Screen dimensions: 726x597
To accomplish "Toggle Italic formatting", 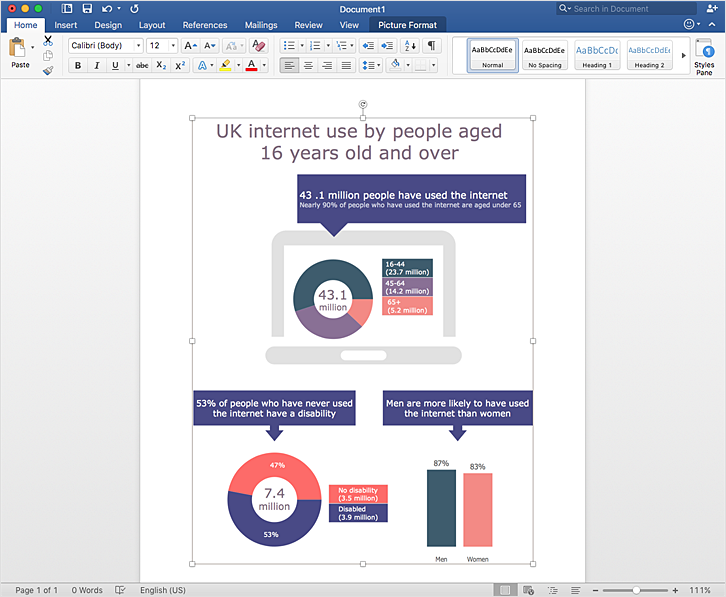I will tap(96, 66).
